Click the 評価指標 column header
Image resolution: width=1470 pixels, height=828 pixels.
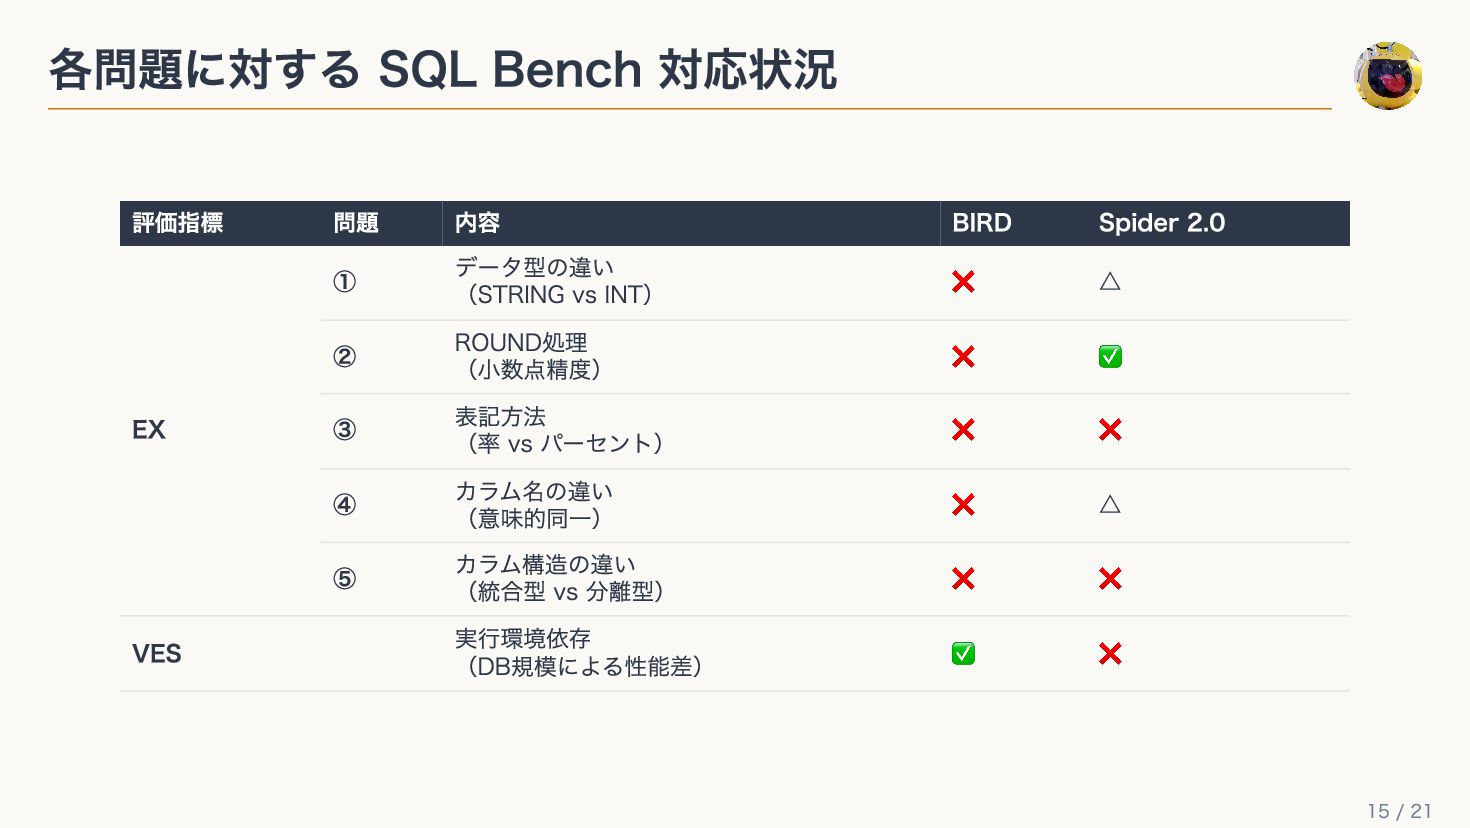tap(178, 223)
